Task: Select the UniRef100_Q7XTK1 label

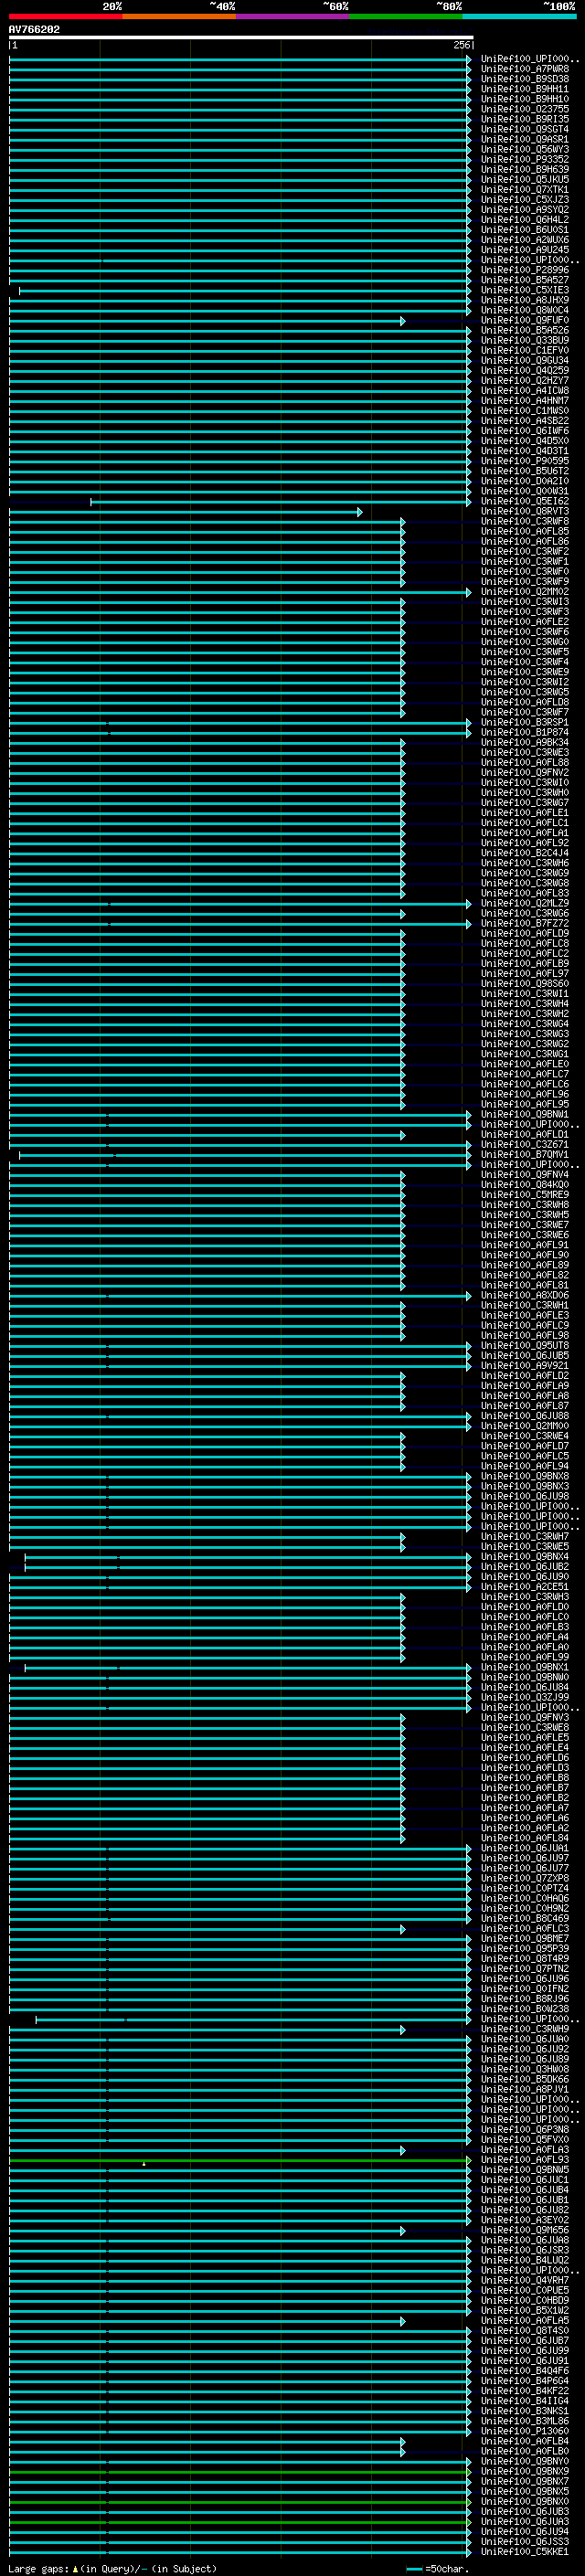Action: click(524, 189)
